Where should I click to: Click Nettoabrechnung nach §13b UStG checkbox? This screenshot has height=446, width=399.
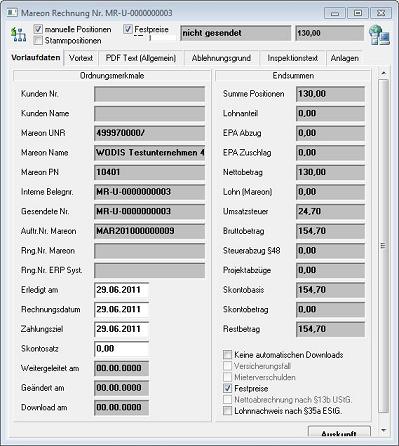pos(227,399)
